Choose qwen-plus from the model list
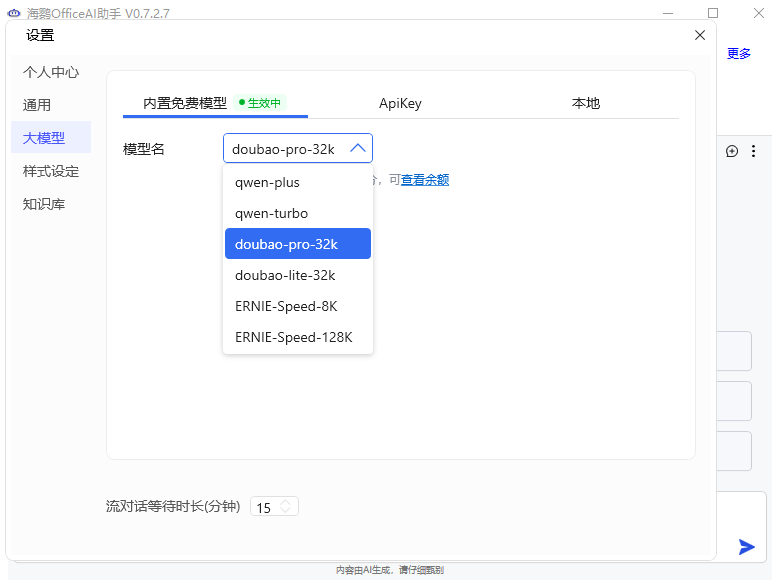The image size is (780, 587). pos(297,183)
